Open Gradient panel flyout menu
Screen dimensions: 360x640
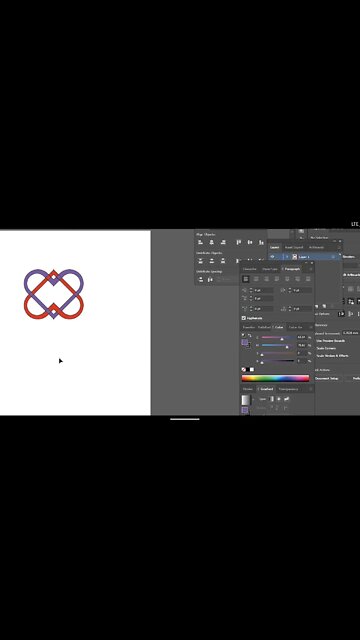coord(311,389)
